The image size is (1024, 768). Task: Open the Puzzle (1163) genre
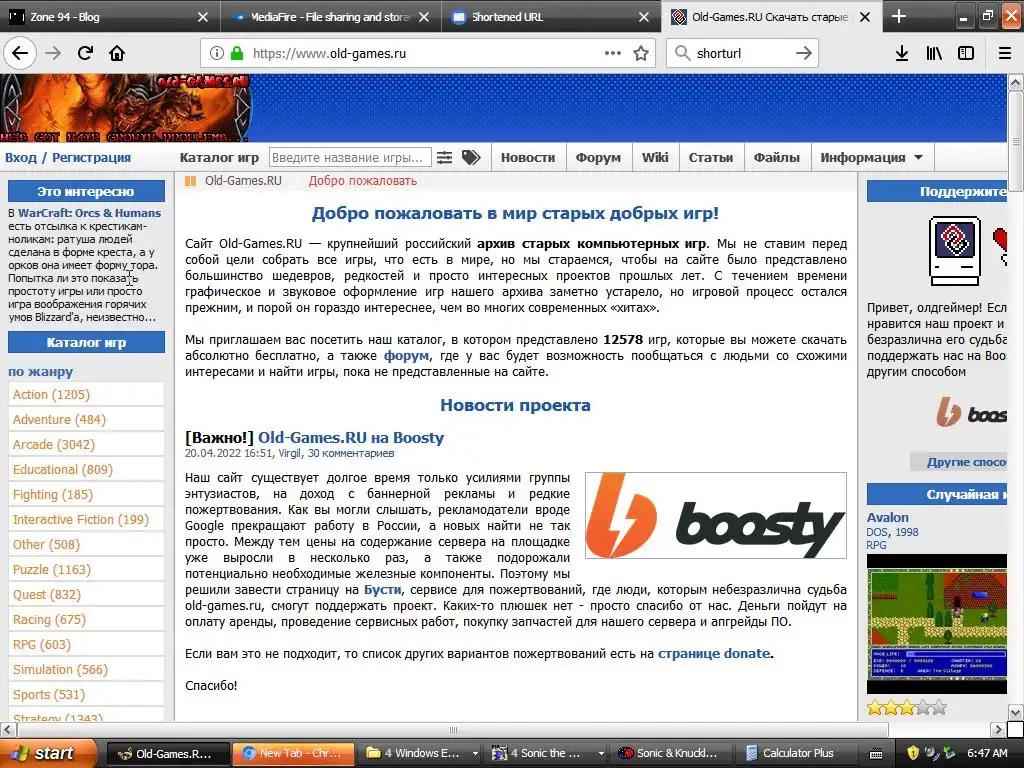(x=52, y=569)
